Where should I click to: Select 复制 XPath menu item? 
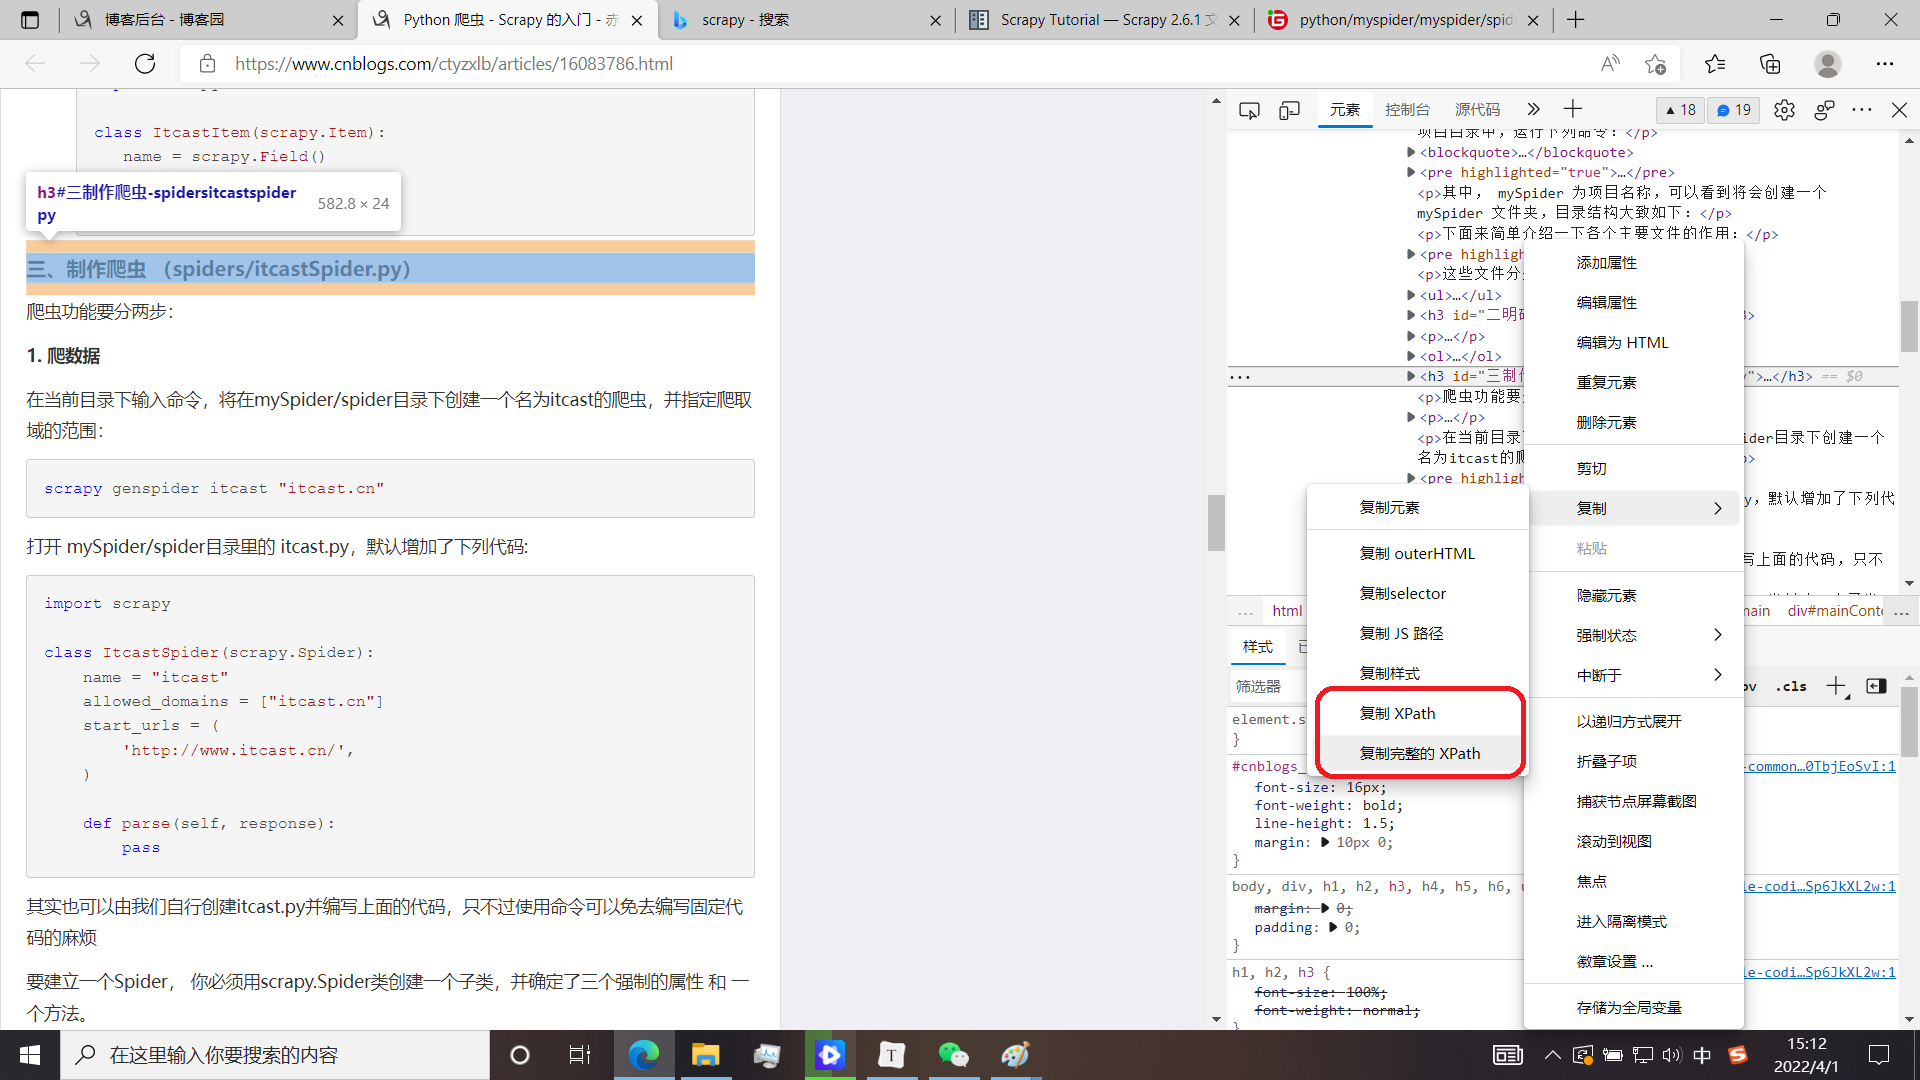(1397, 713)
